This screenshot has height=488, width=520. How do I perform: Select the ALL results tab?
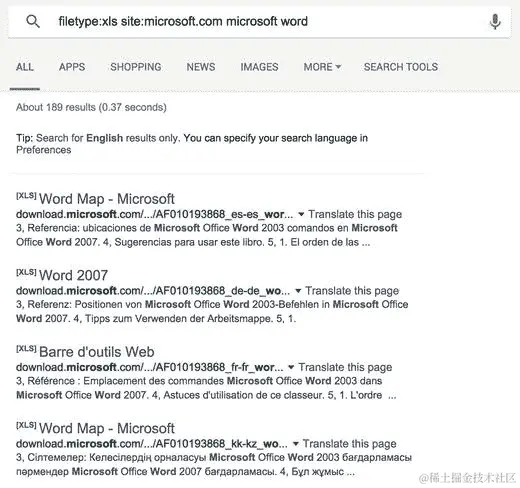25,67
